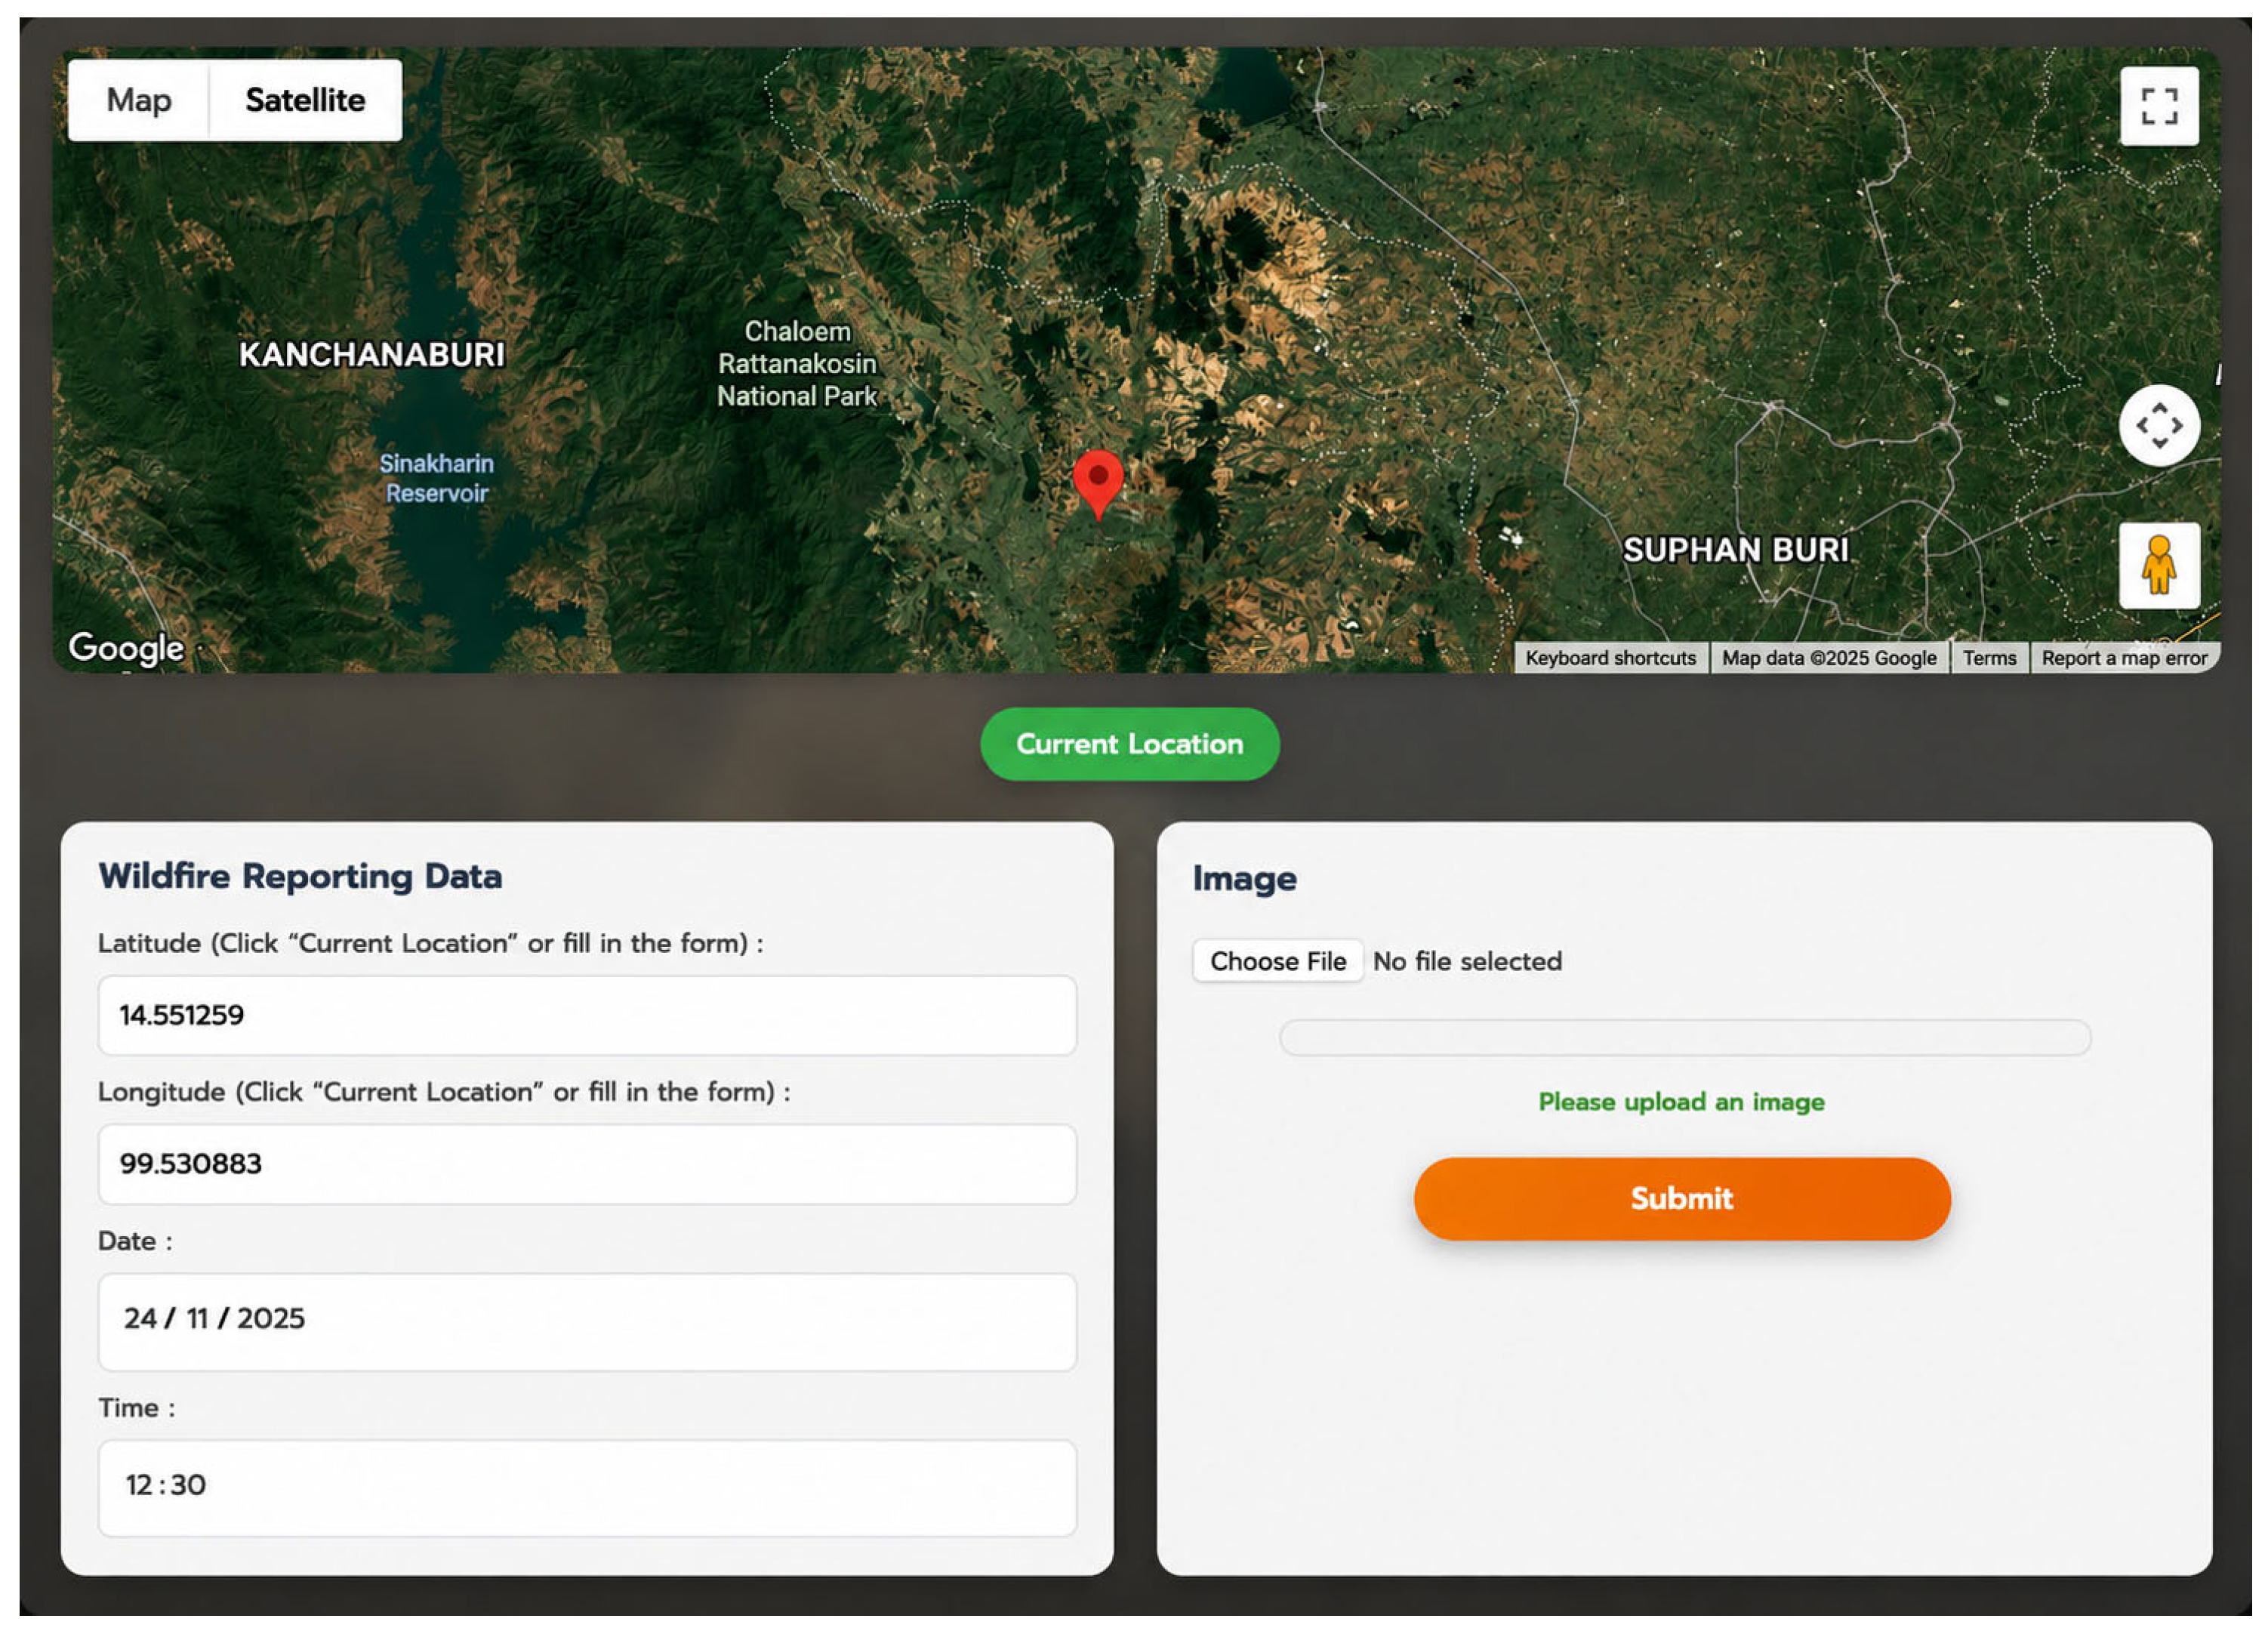Click the Street View pegman icon
Image resolution: width=2268 pixels, height=1634 pixels.
[2159, 565]
